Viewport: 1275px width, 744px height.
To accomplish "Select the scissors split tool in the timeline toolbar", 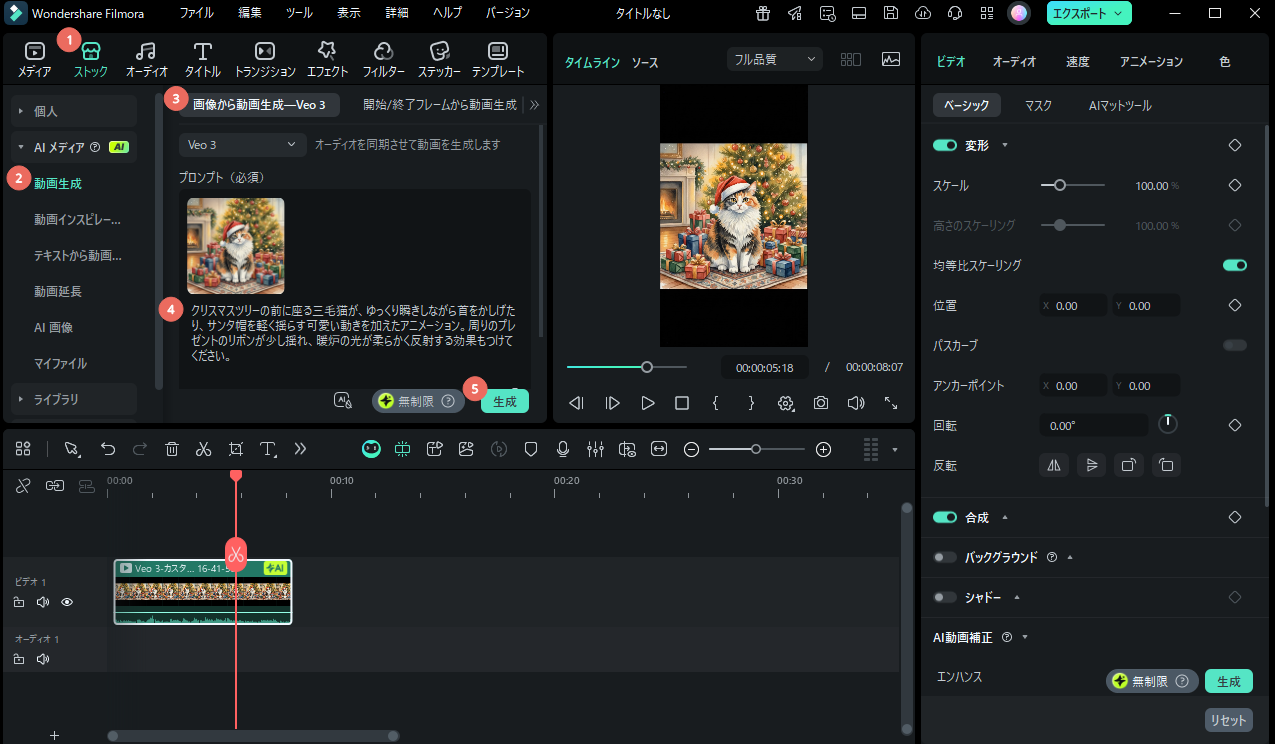I will click(204, 448).
